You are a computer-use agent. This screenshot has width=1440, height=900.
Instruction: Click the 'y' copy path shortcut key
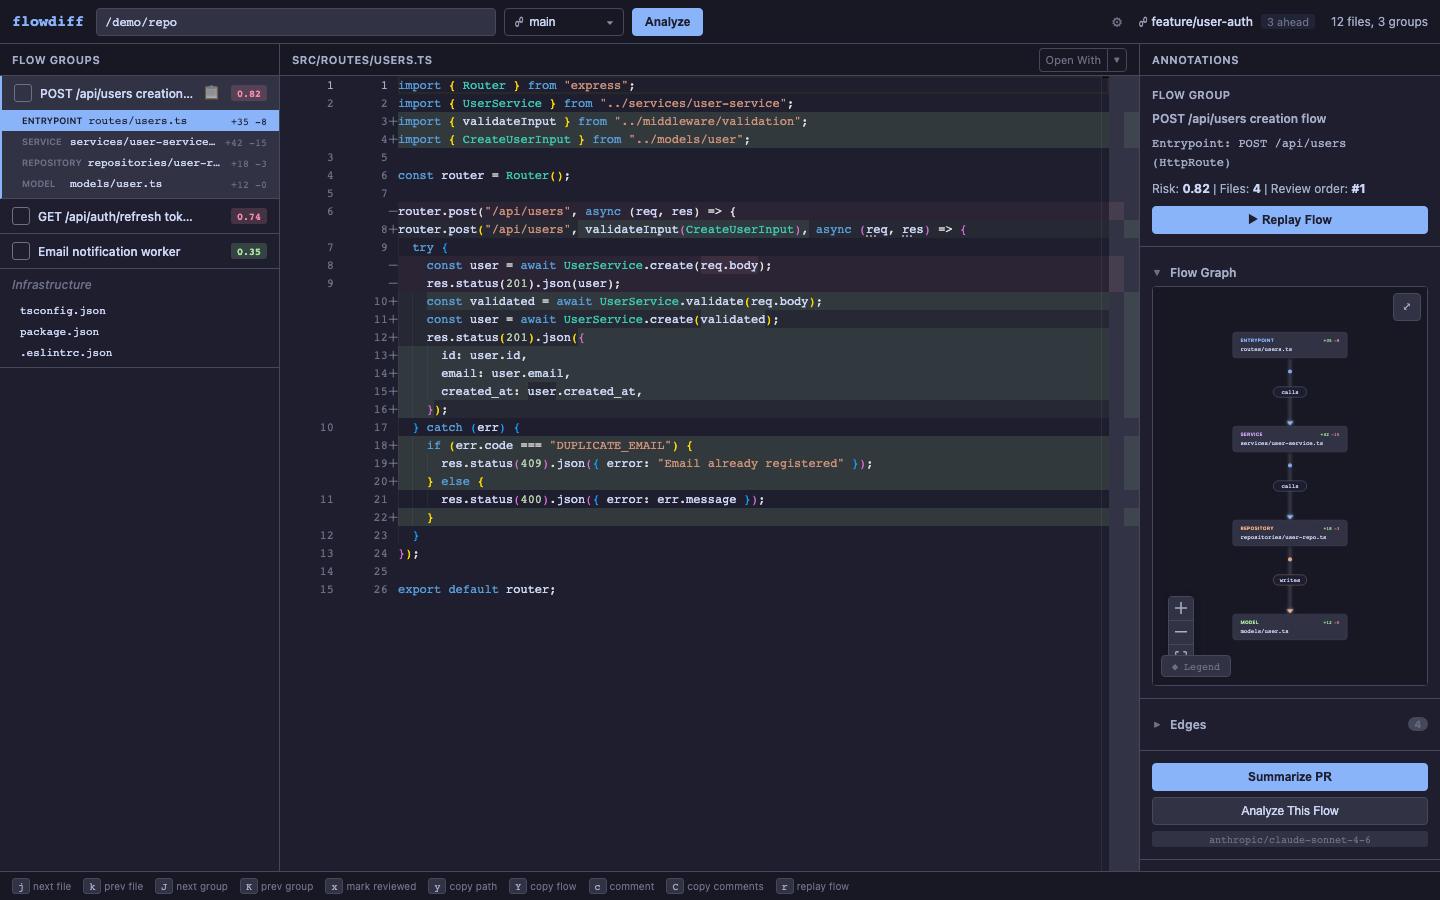437,886
